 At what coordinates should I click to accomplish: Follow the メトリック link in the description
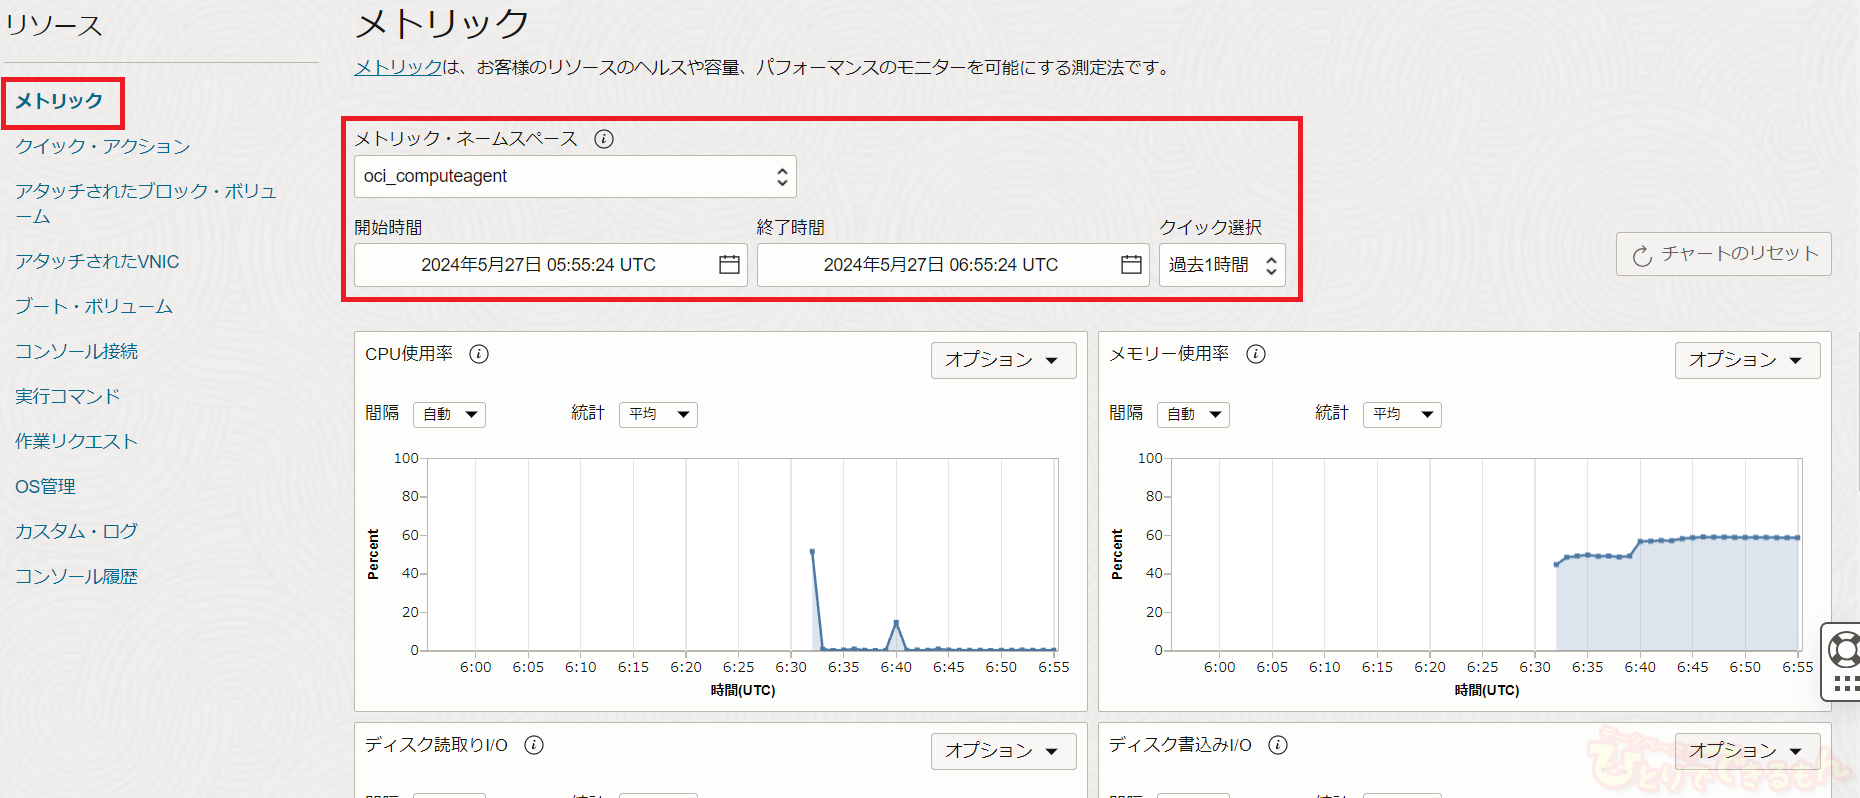398,67
